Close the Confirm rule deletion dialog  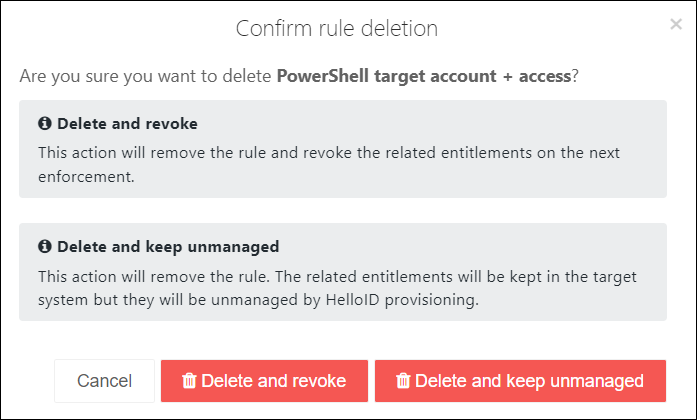(x=676, y=24)
